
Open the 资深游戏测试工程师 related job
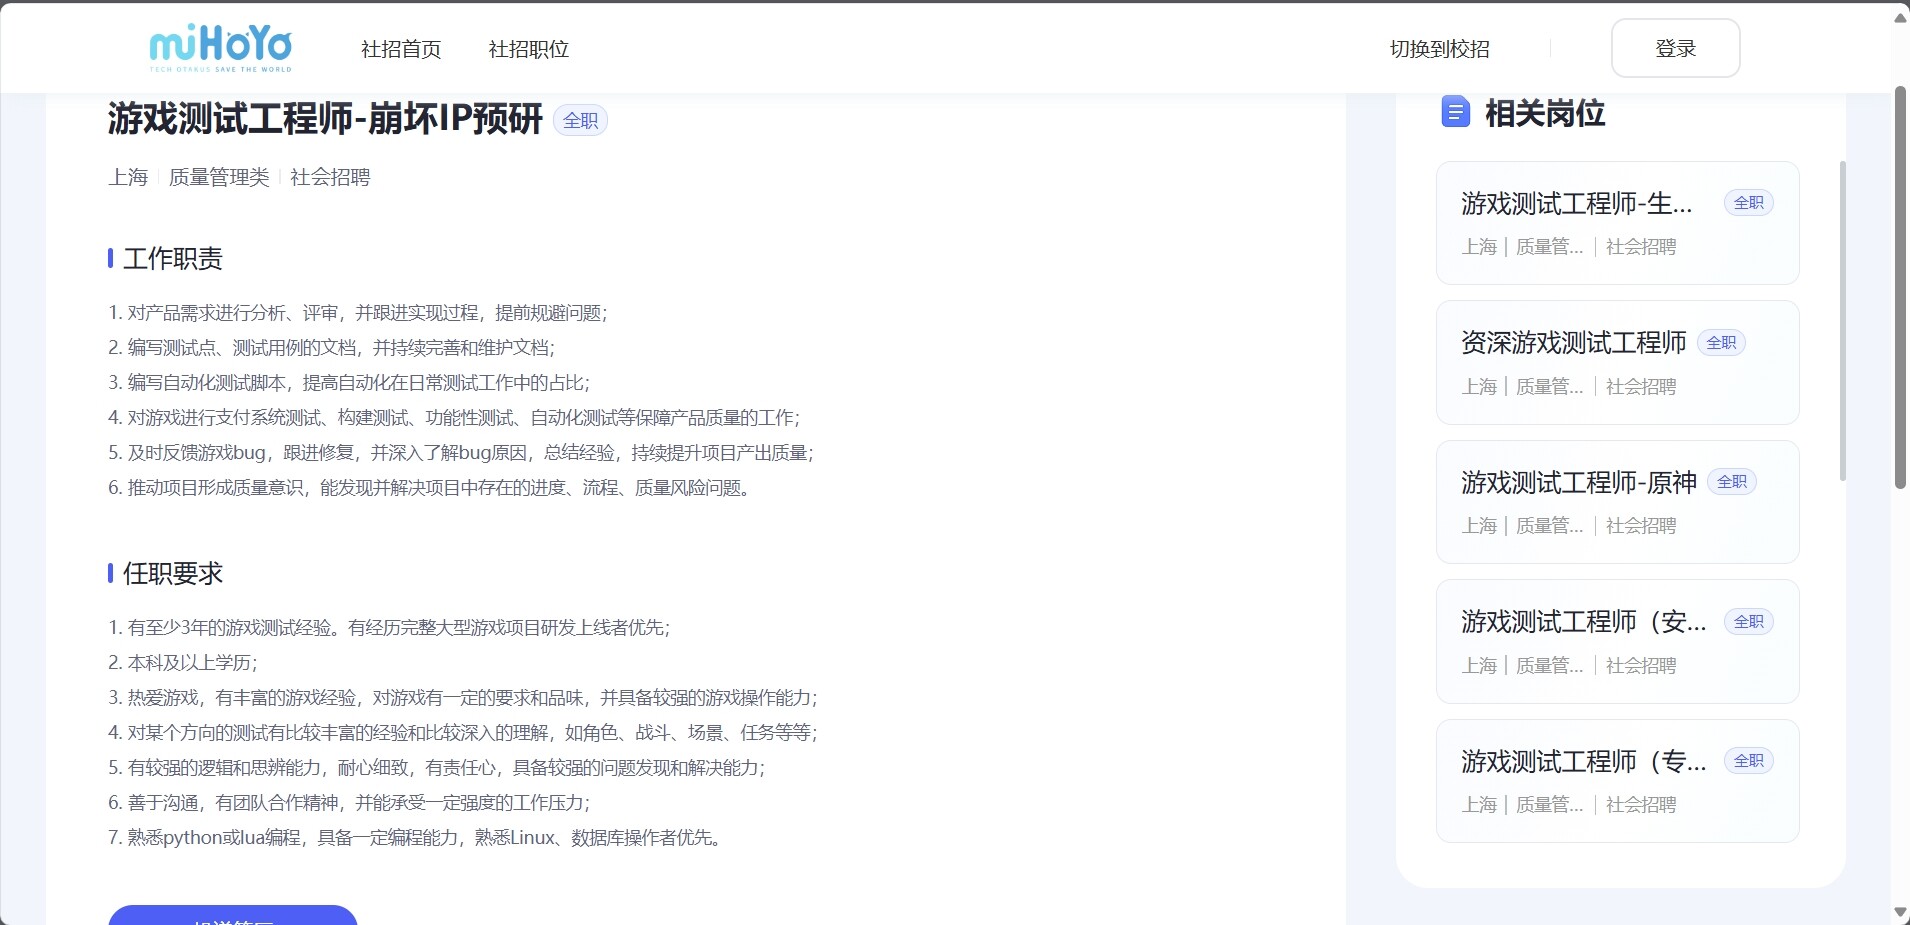click(1573, 343)
